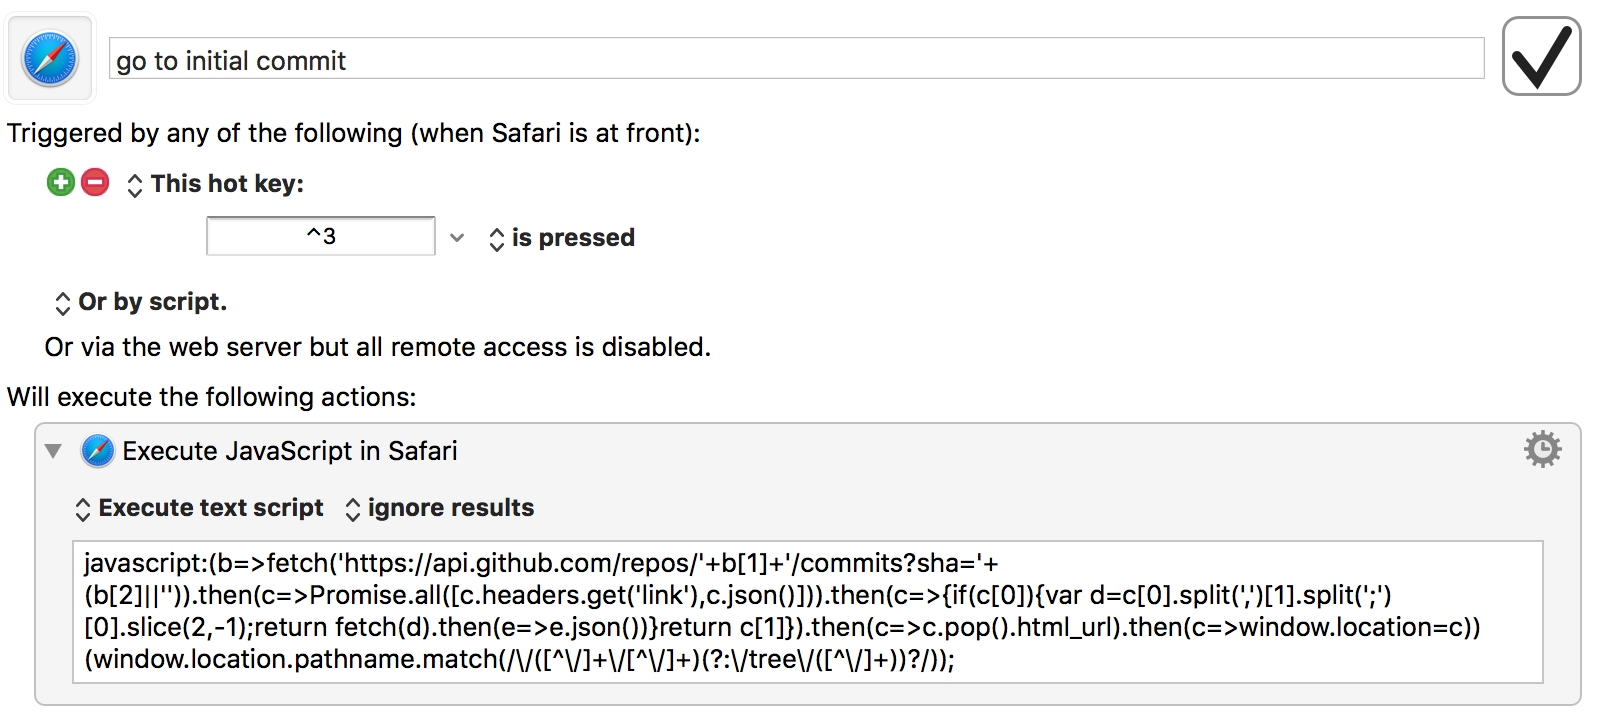Click the Safari icon in the action header
Screen dimensions: 1610x714
tap(97, 451)
